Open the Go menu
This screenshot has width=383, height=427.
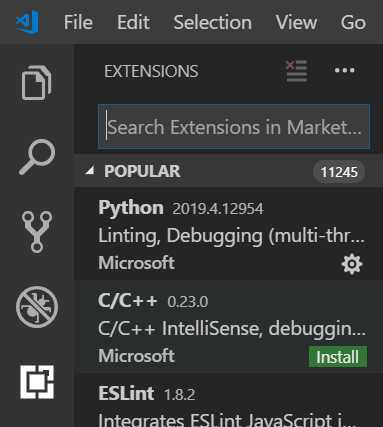click(x=353, y=22)
